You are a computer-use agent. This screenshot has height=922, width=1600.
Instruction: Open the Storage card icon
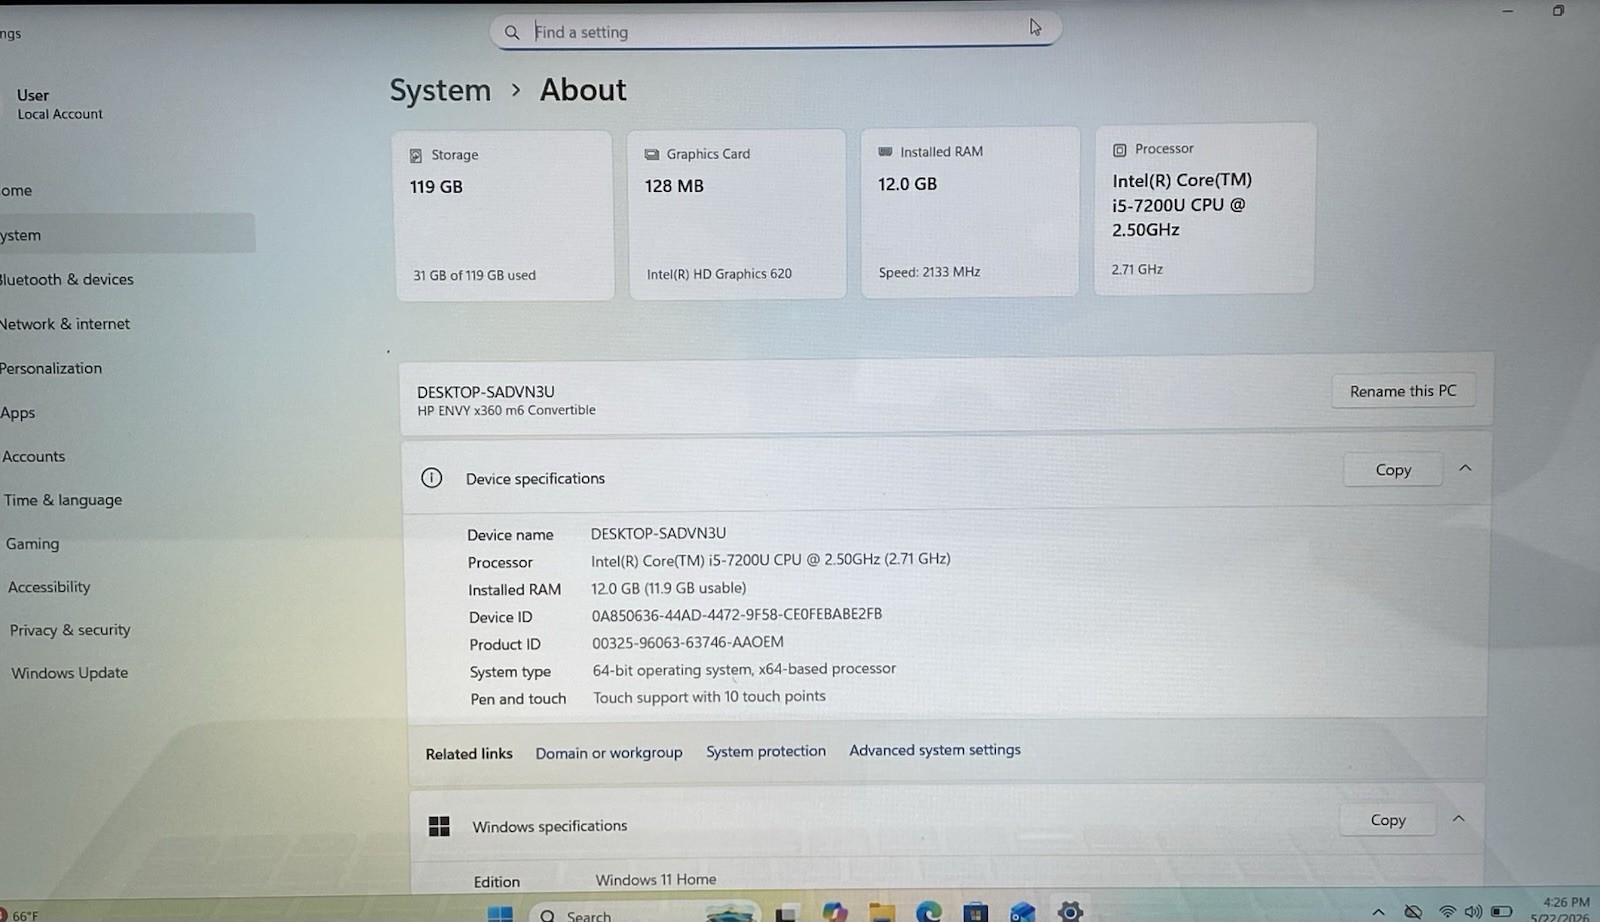click(x=416, y=155)
